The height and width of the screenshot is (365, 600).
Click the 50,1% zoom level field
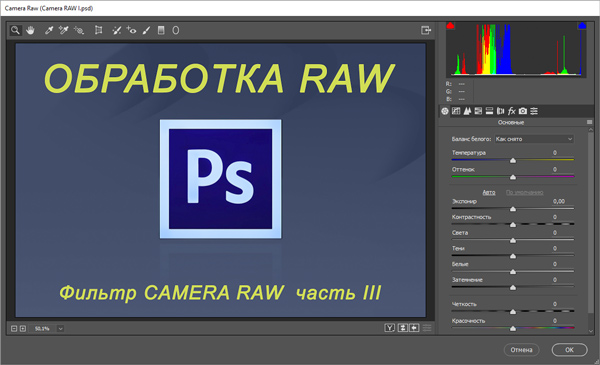click(42, 329)
